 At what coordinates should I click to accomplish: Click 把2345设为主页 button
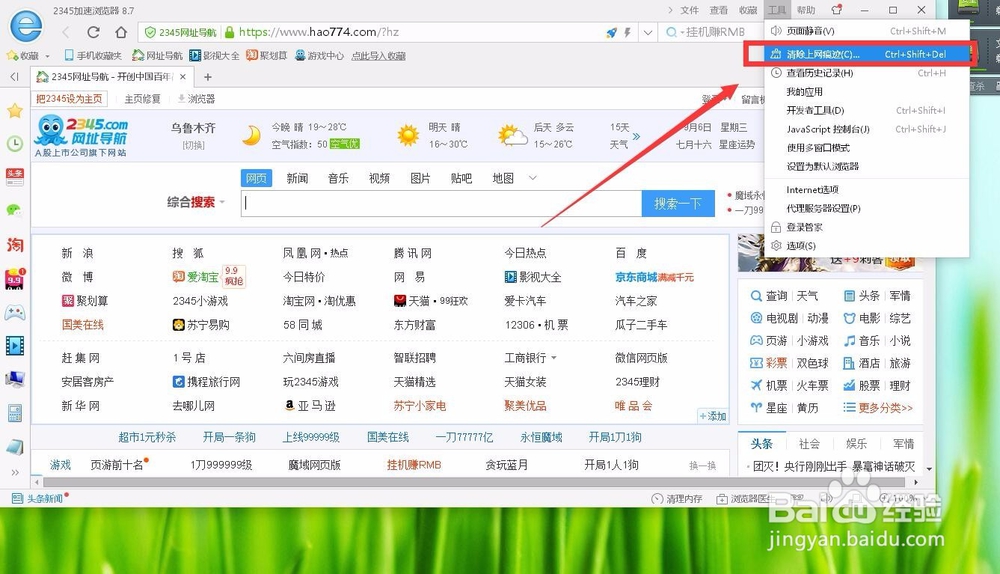[69, 99]
